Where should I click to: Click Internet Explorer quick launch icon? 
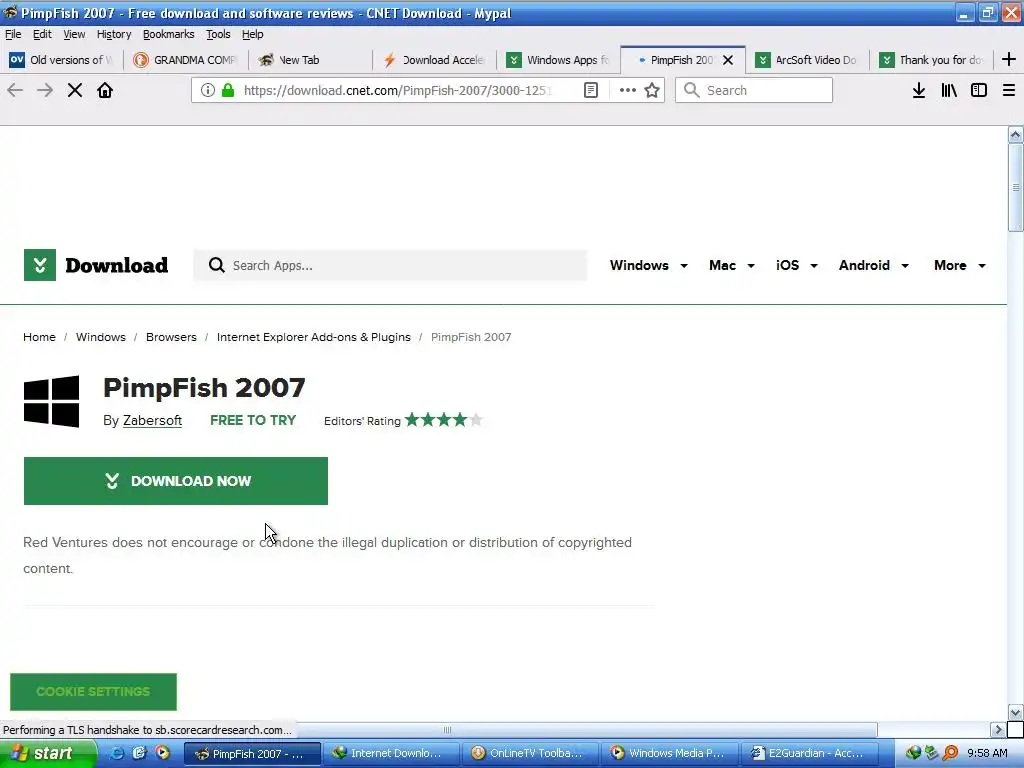point(116,753)
